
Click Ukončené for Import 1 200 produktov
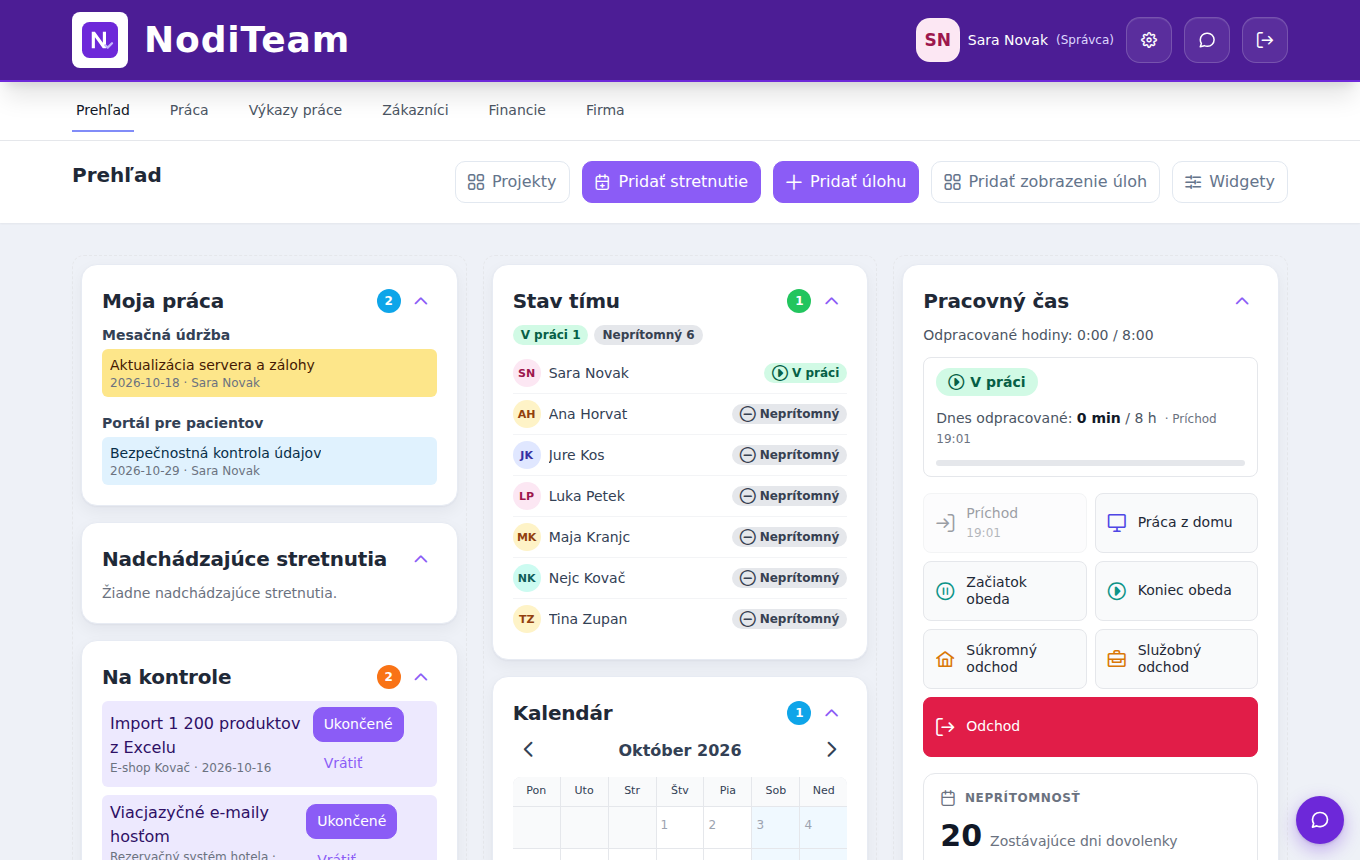[x=358, y=724]
